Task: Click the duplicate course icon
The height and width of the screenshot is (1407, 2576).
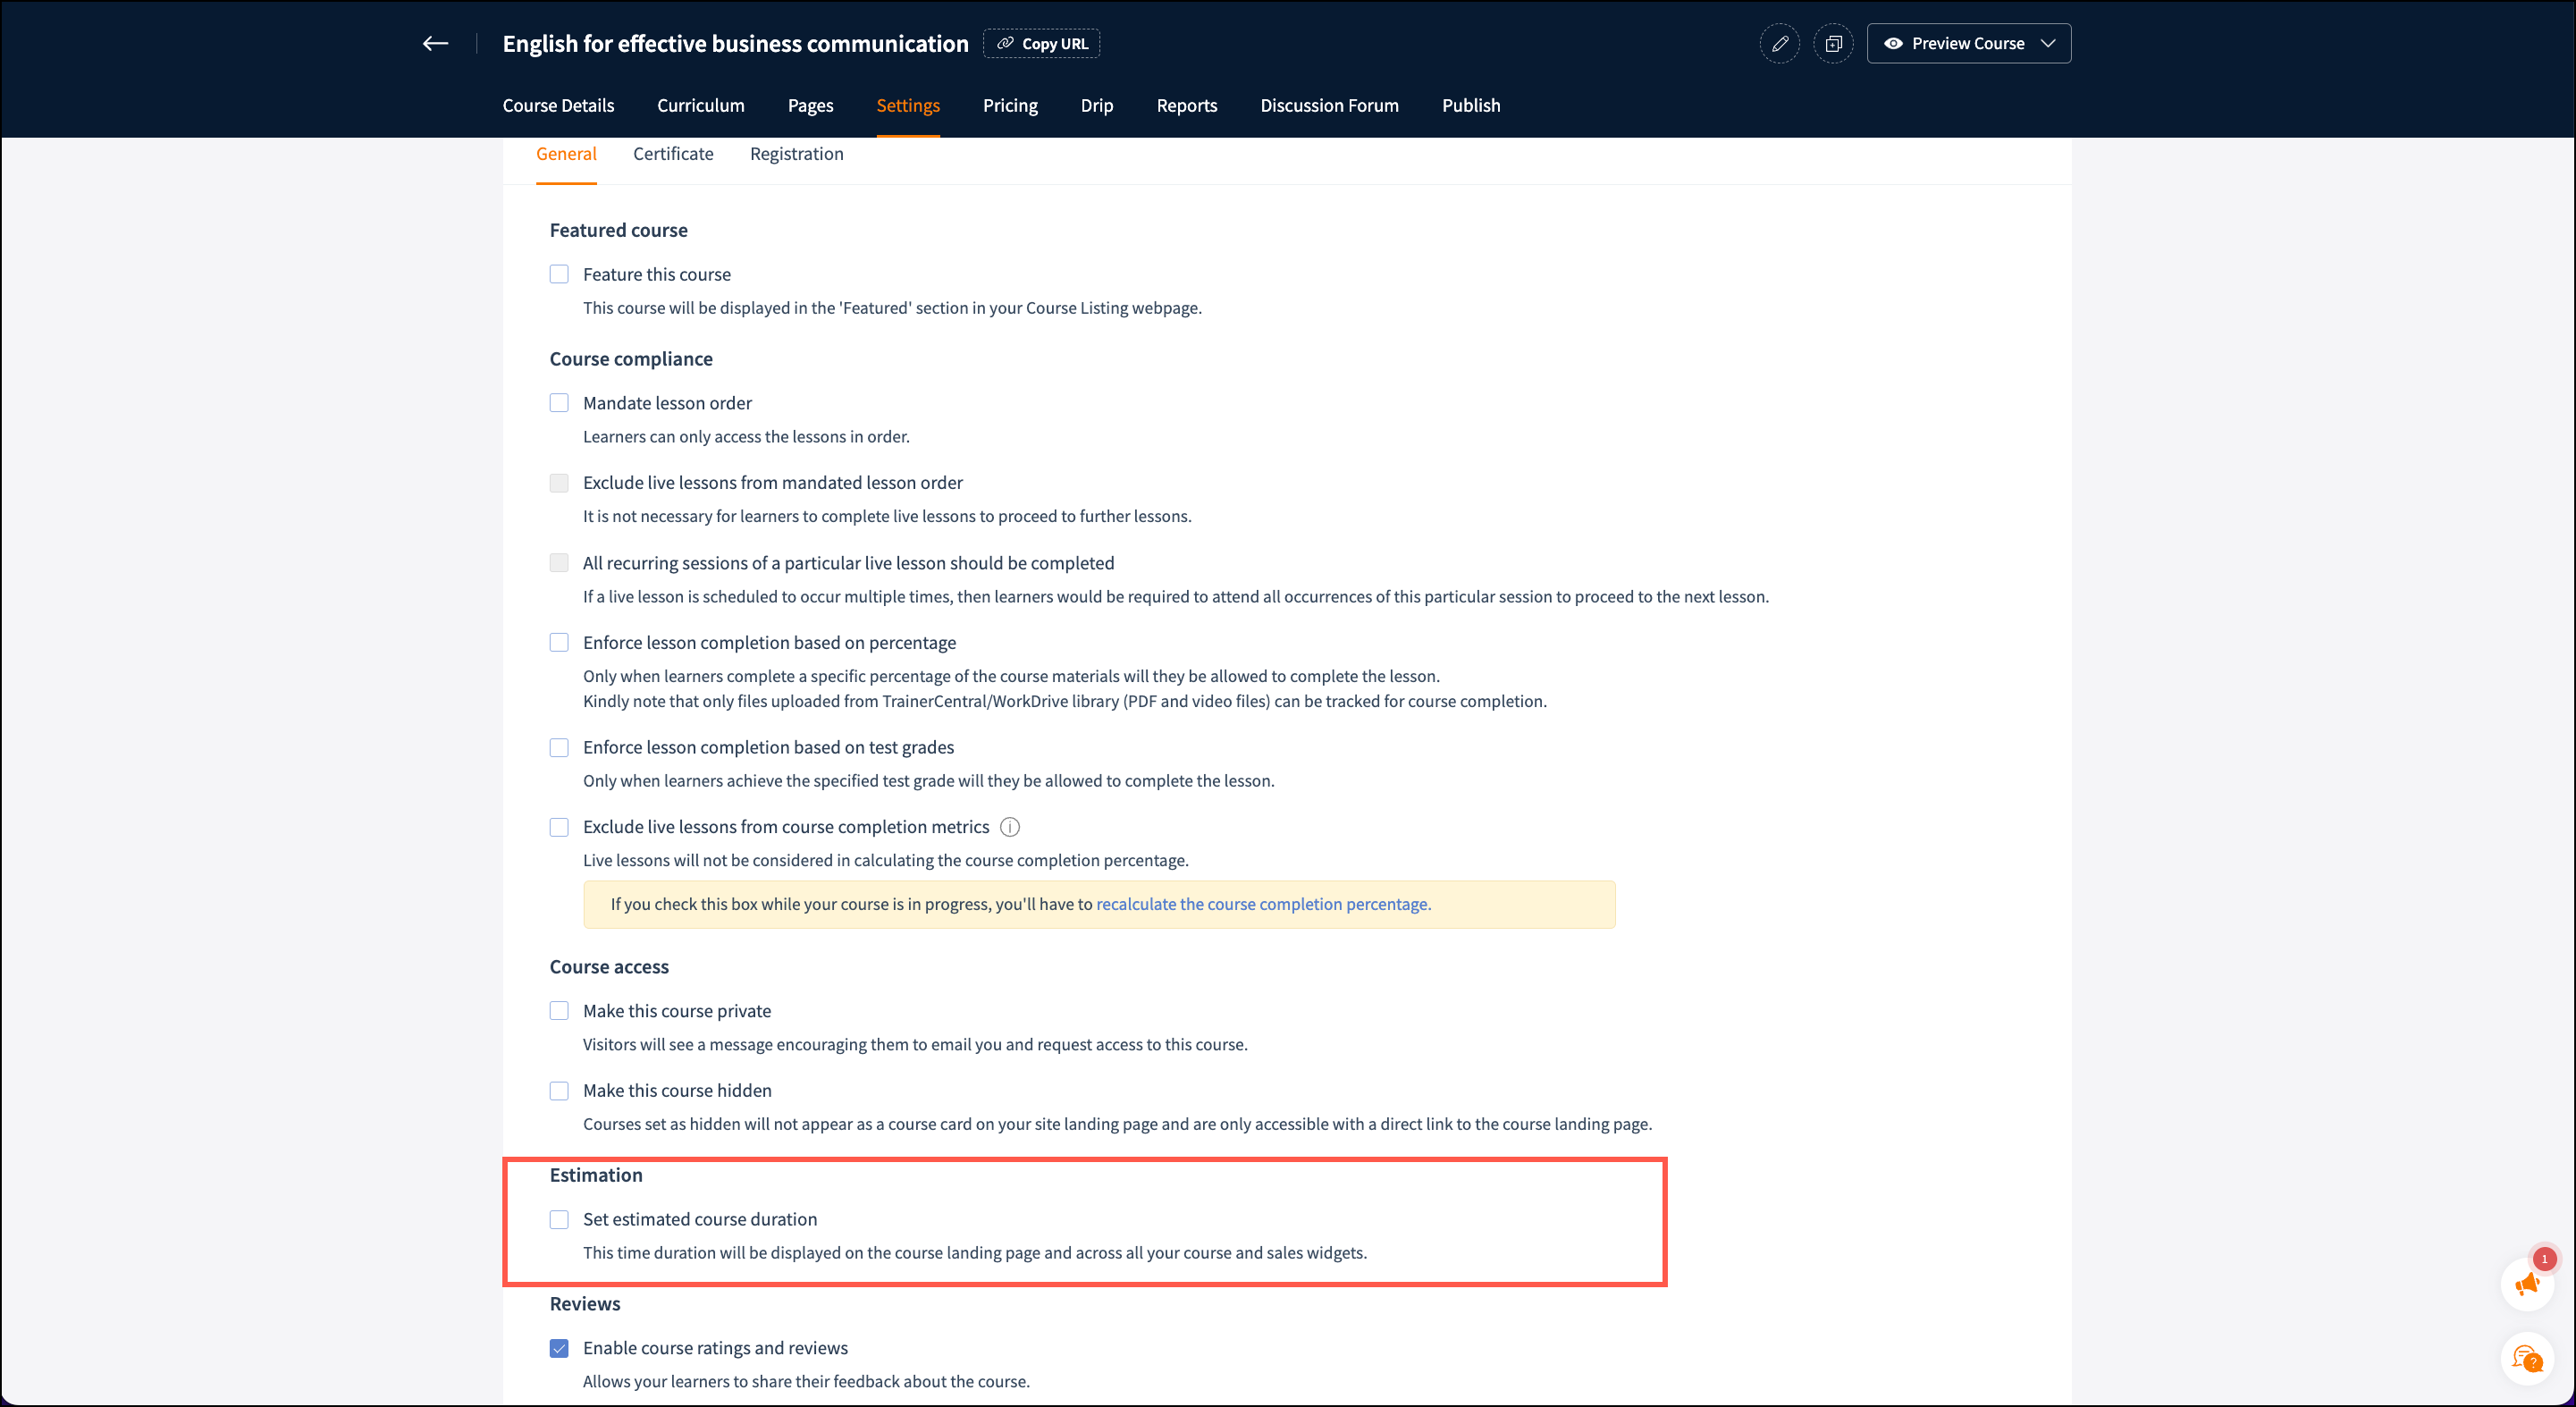Action: [1833, 44]
